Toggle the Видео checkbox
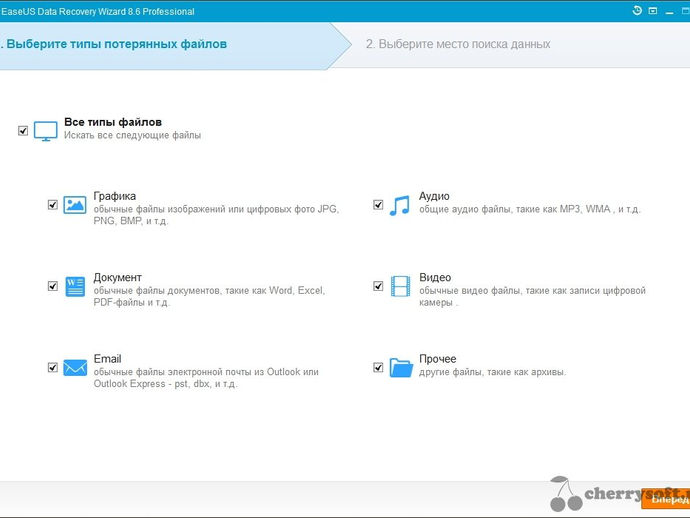The image size is (690, 518). (x=378, y=286)
